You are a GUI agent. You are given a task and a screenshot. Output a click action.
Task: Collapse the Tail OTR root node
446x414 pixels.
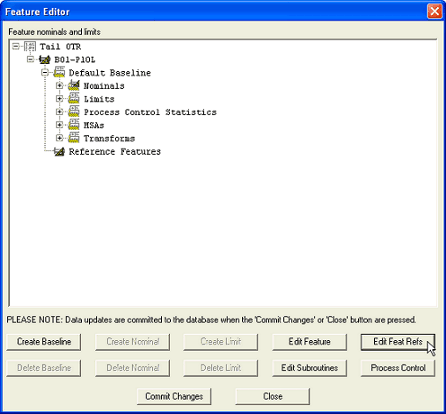coord(16,46)
